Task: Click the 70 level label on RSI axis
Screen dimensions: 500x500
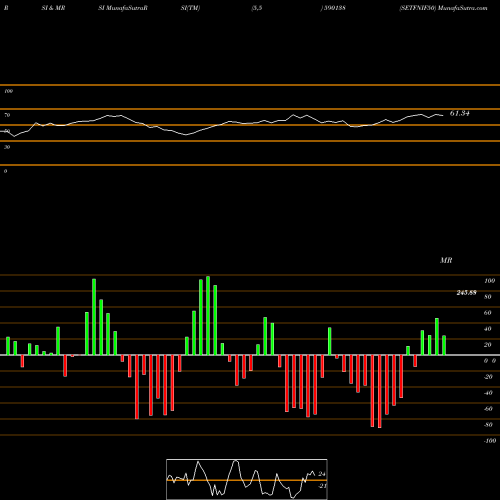Action: (7, 115)
